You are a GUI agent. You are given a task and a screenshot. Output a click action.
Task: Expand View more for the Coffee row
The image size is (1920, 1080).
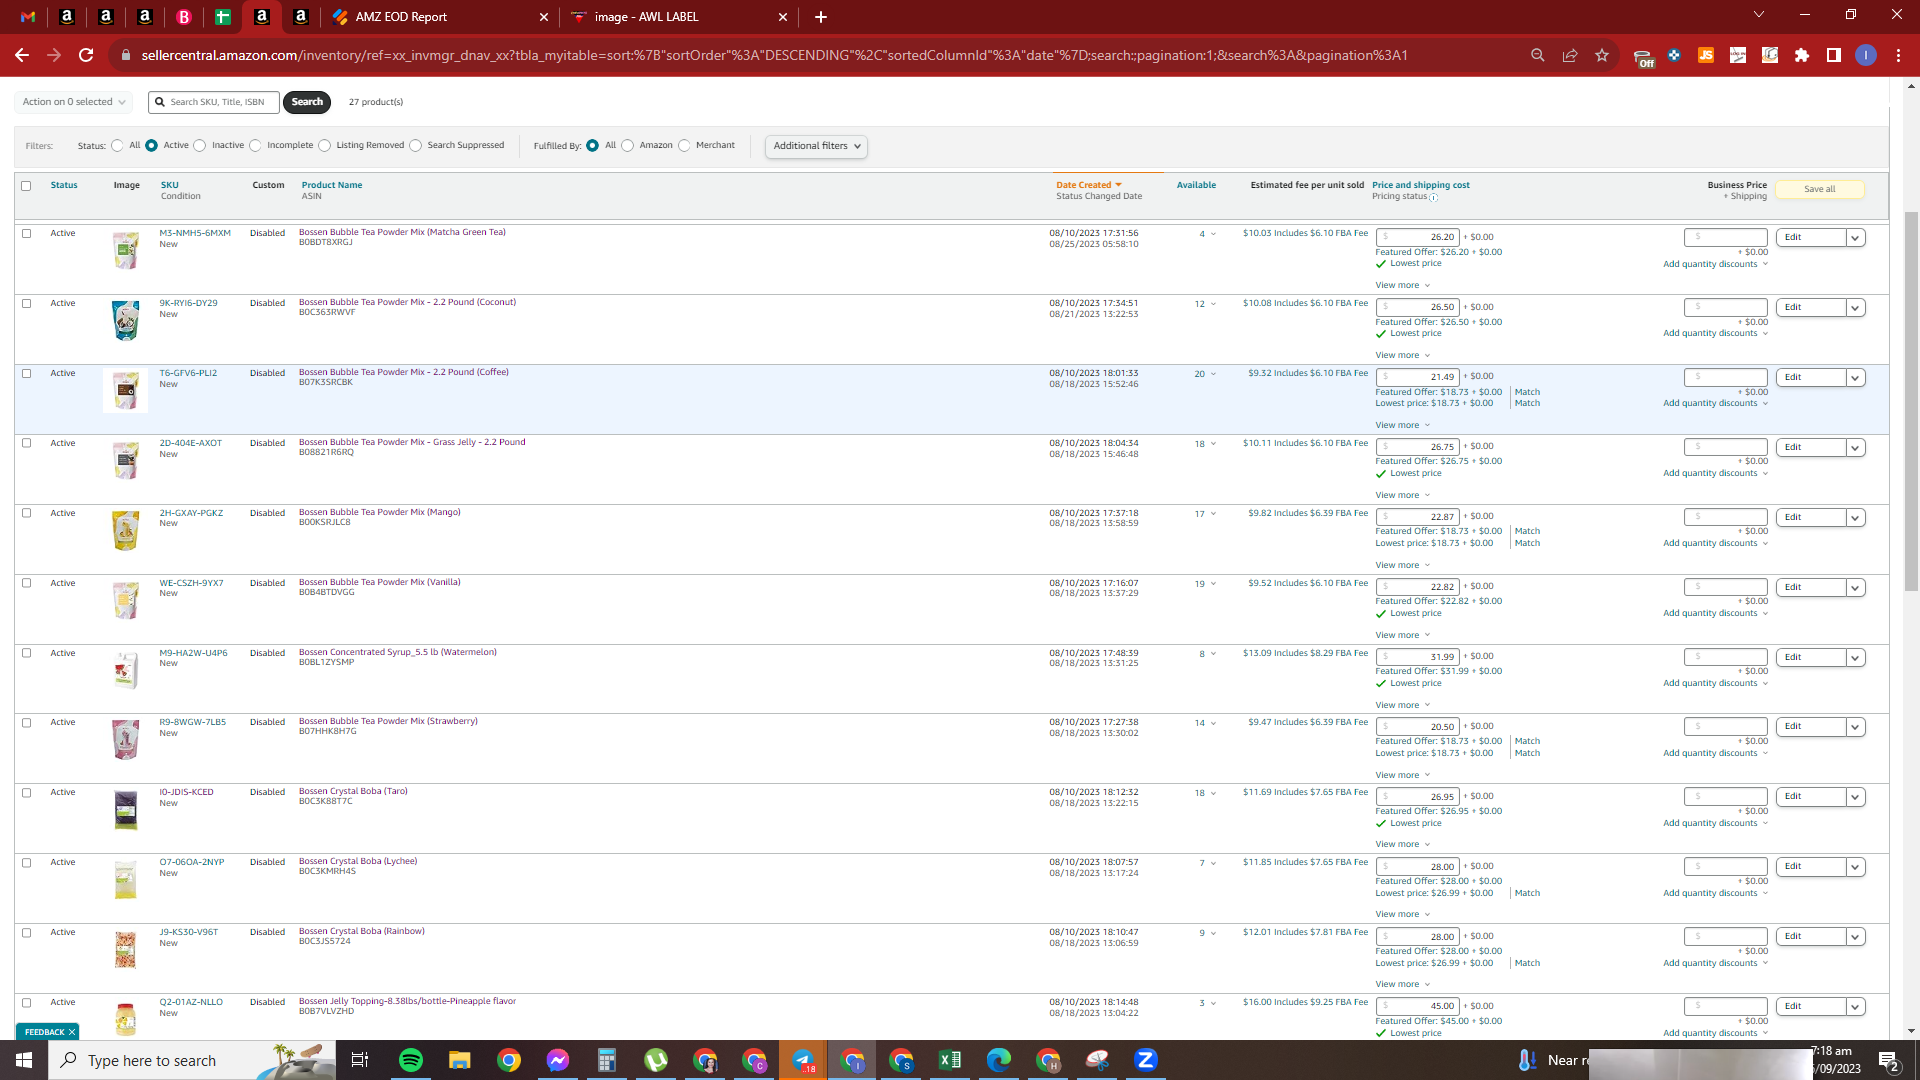[1402, 426]
